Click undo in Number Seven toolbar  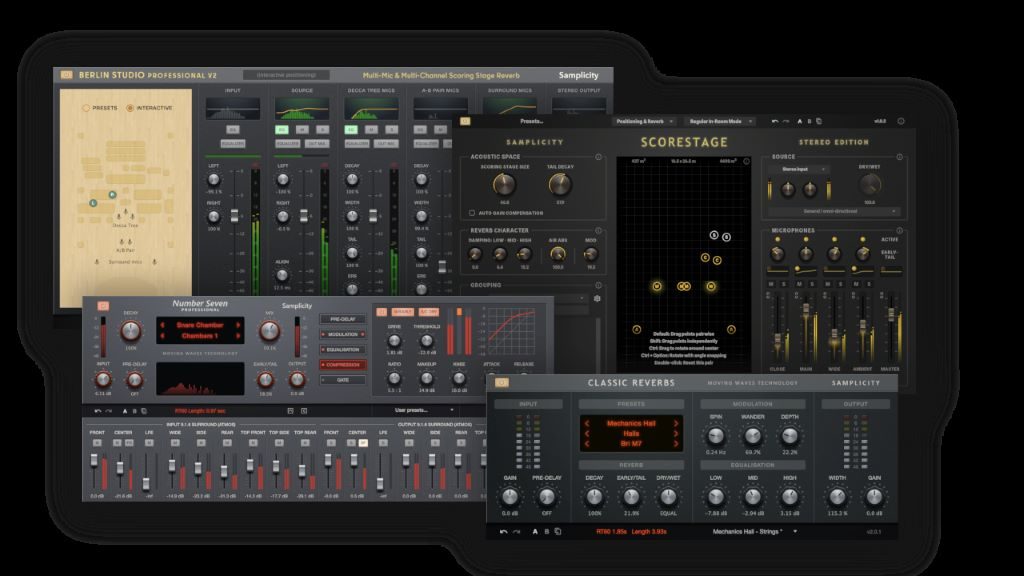point(97,411)
